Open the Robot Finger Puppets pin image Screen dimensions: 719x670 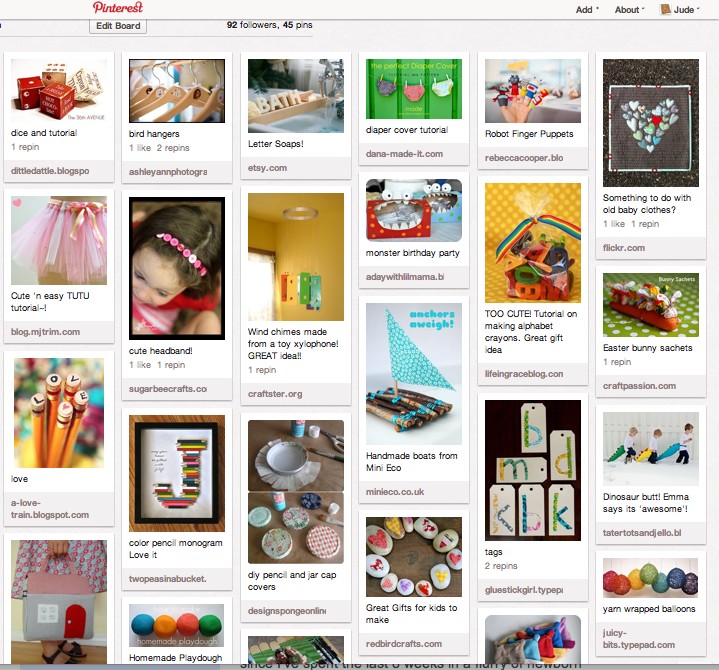coord(533,91)
